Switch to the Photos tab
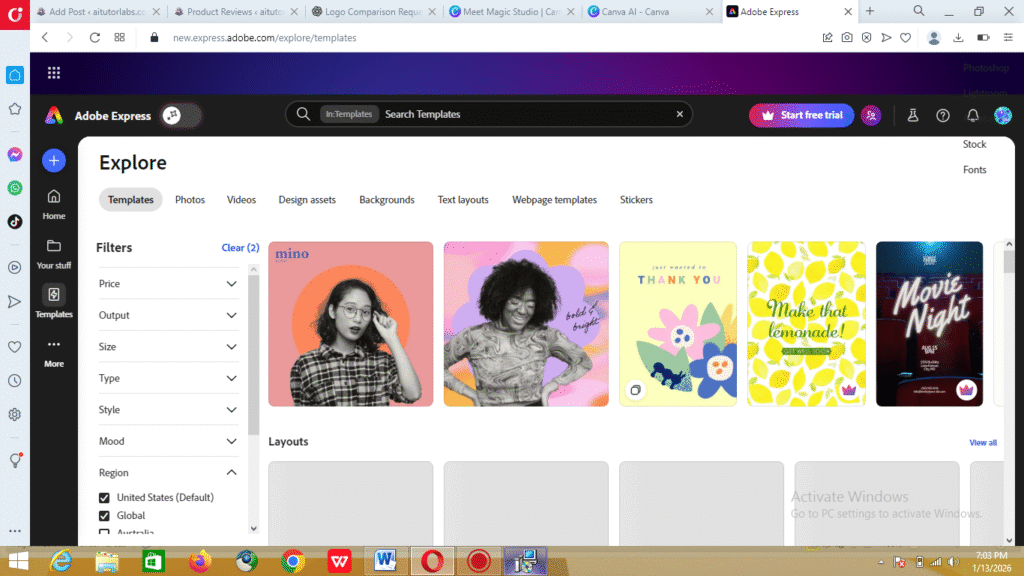This screenshot has height=576, width=1024. click(x=190, y=200)
